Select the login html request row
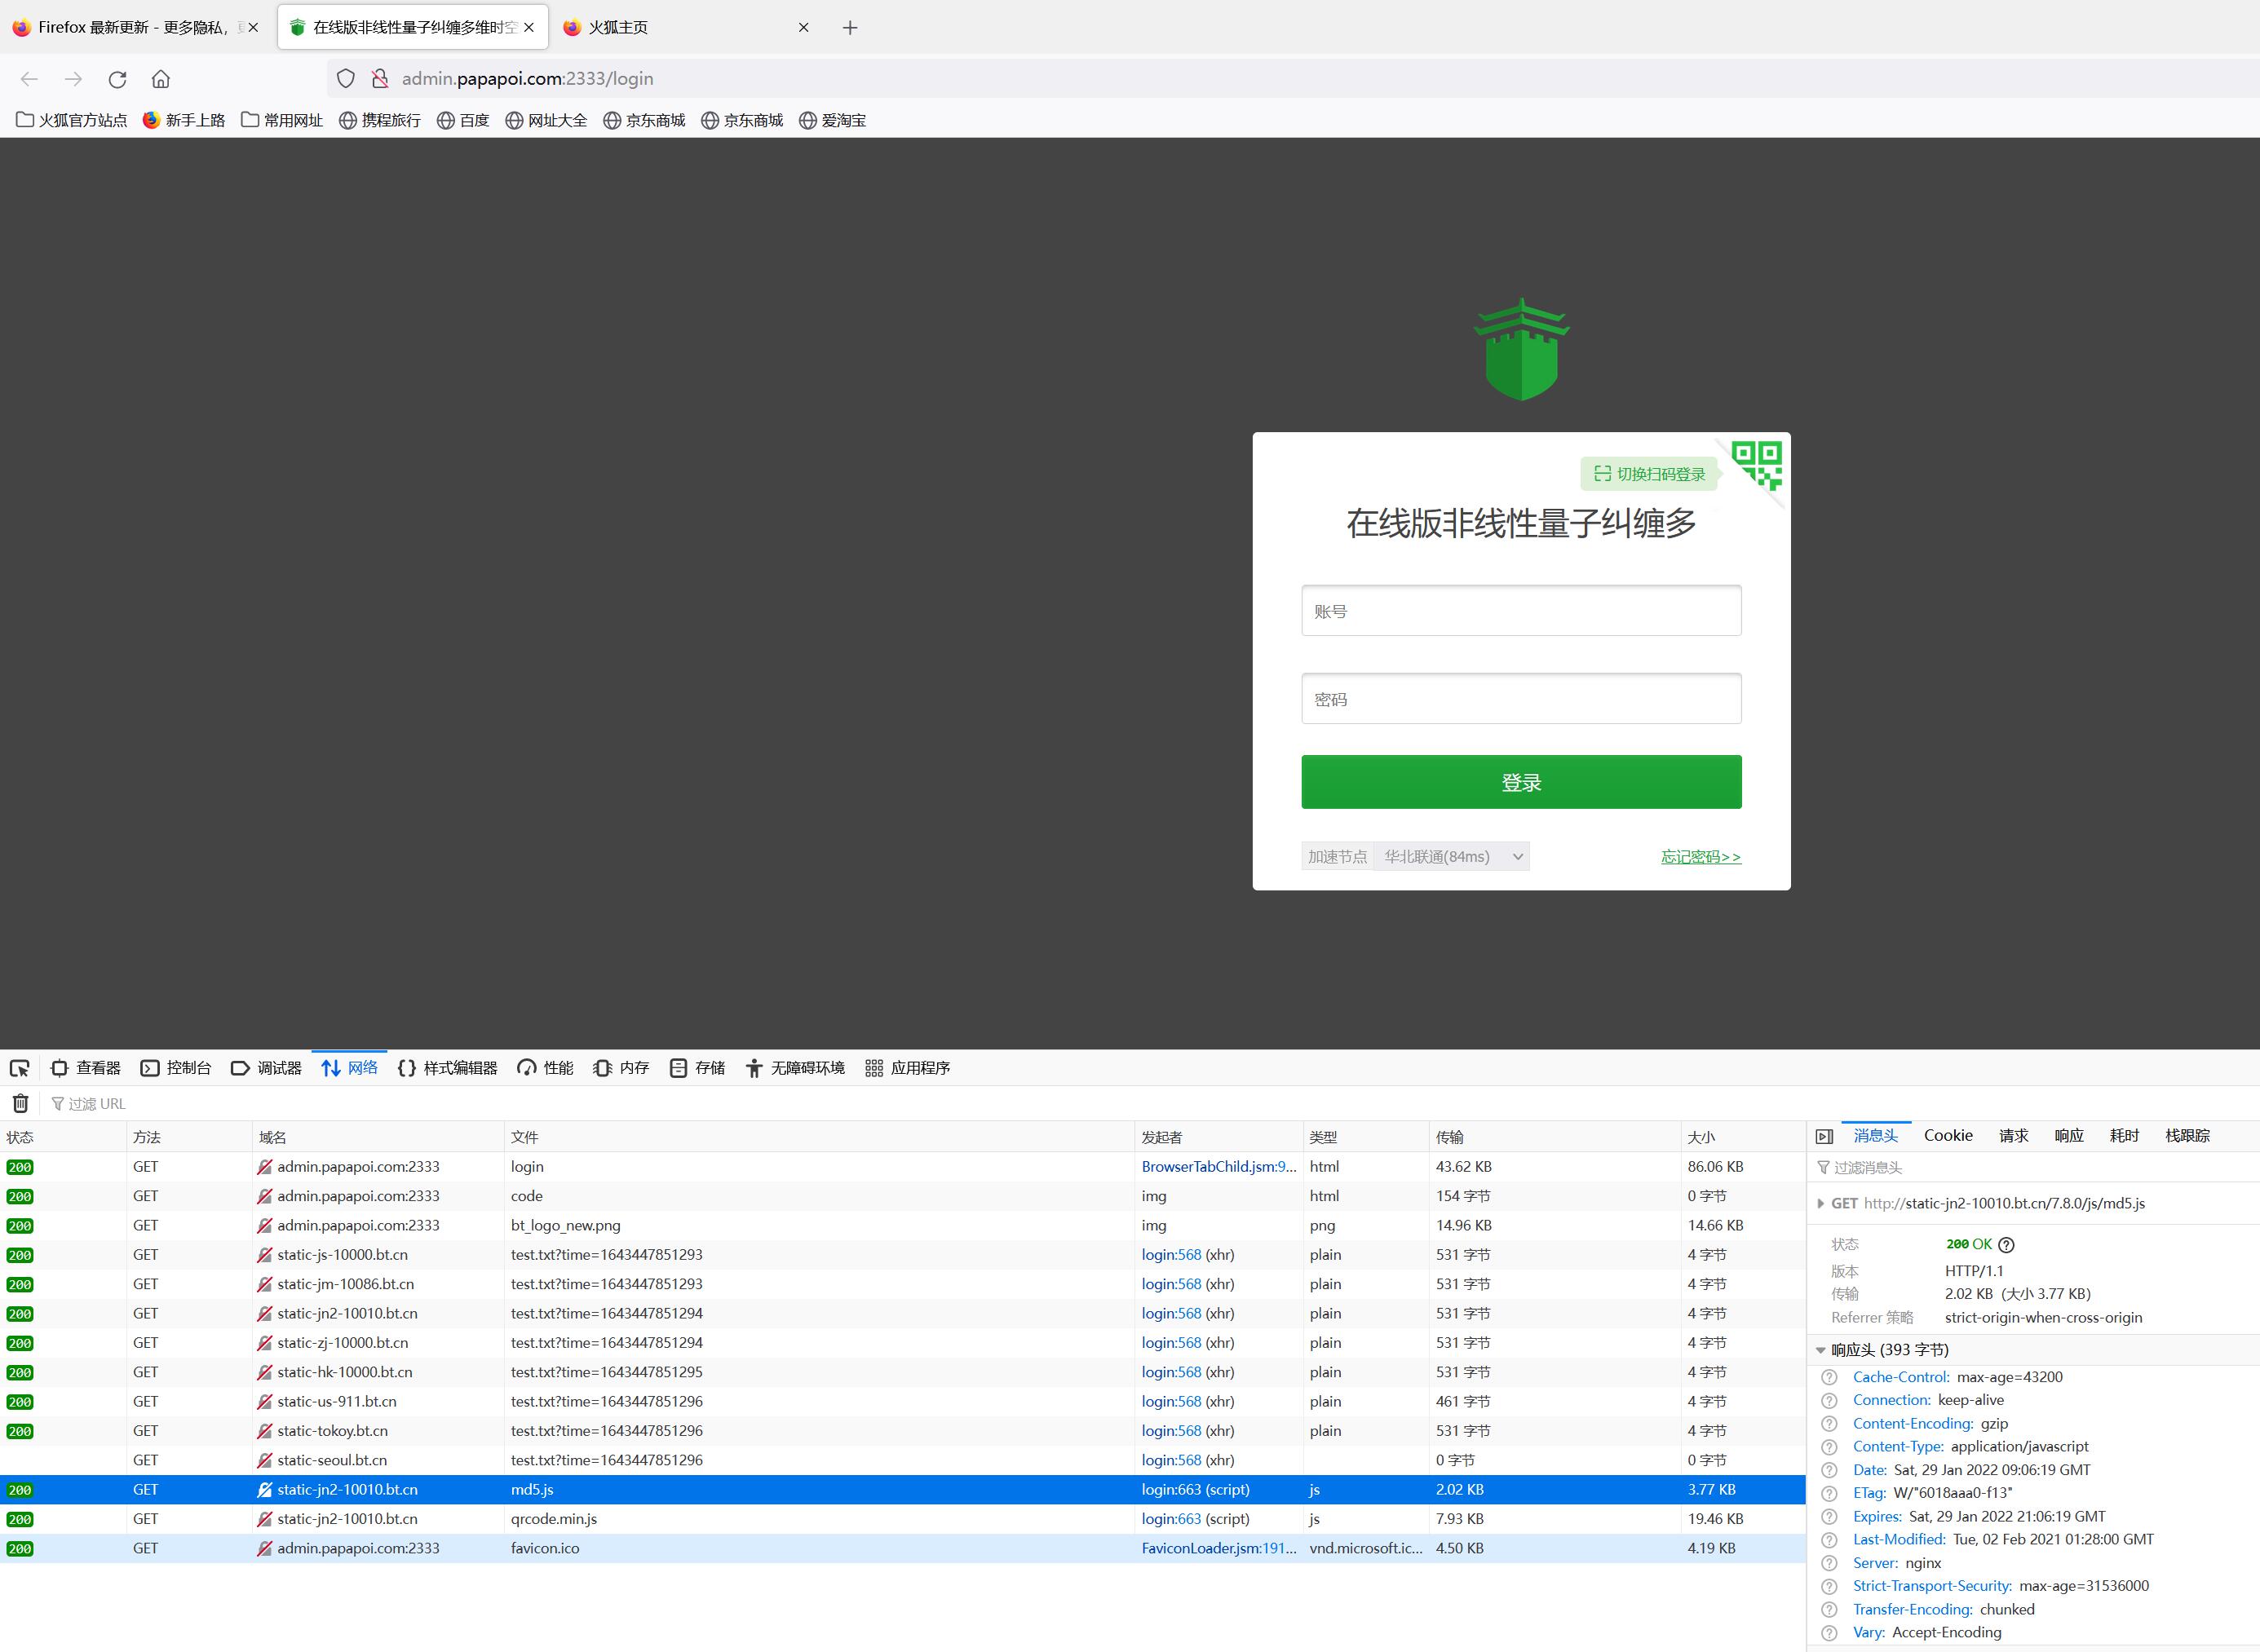 click(x=903, y=1167)
